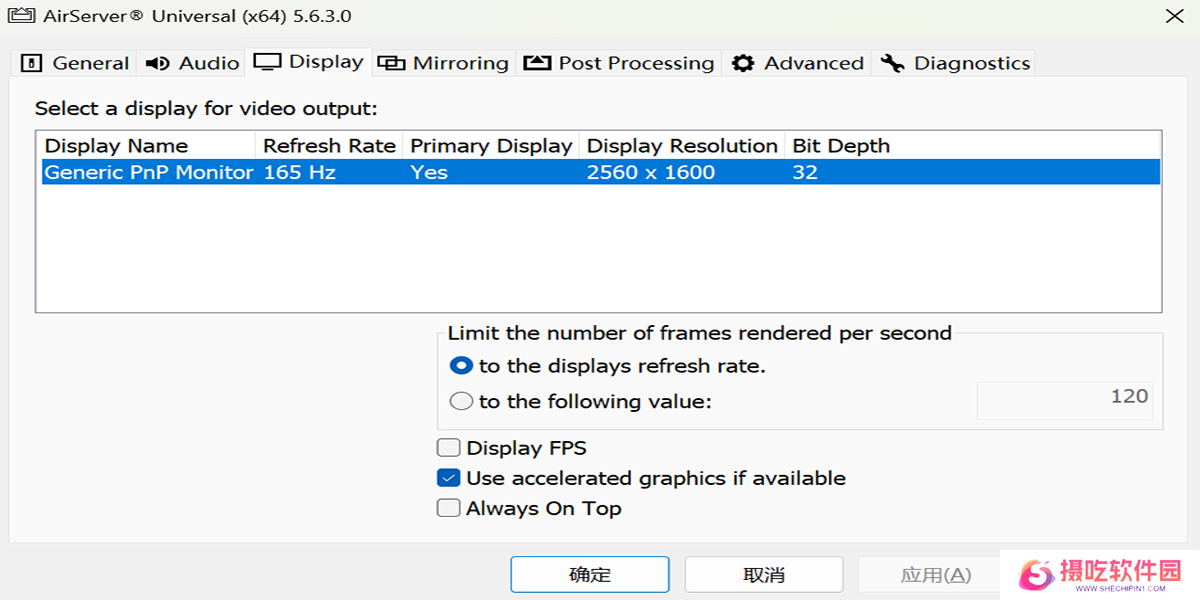
Task: Close the AirServer settings window
Action: pos(1176,17)
